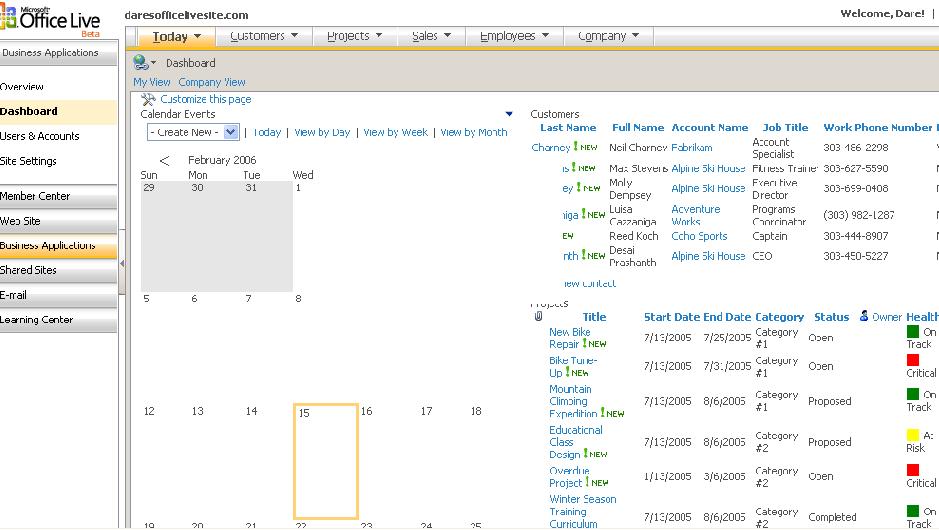Switch to the Sales tab
This screenshot has height=530, width=939.
[x=431, y=36]
